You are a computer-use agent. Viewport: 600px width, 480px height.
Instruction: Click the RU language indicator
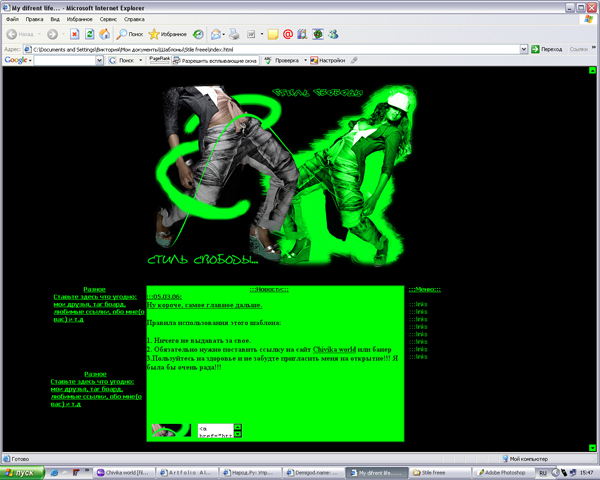(x=543, y=473)
